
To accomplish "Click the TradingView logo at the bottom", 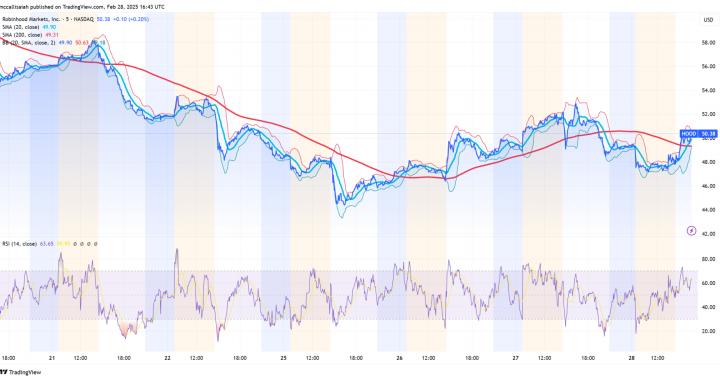I will click(21, 372).
